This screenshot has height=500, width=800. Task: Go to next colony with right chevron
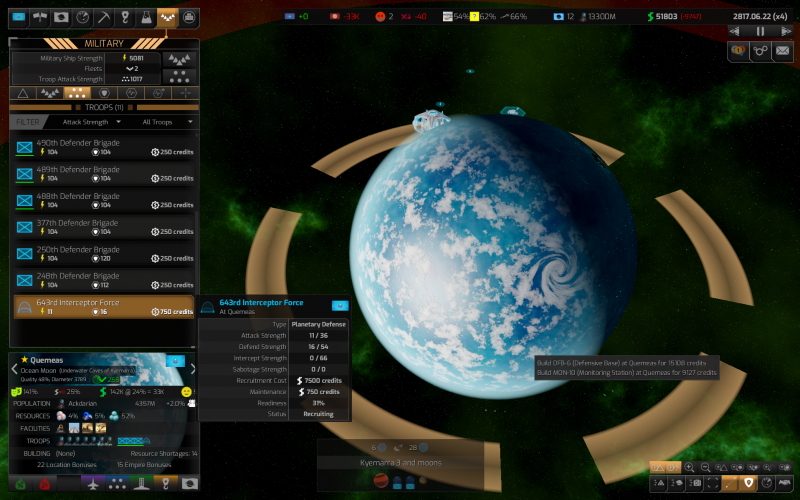192,368
